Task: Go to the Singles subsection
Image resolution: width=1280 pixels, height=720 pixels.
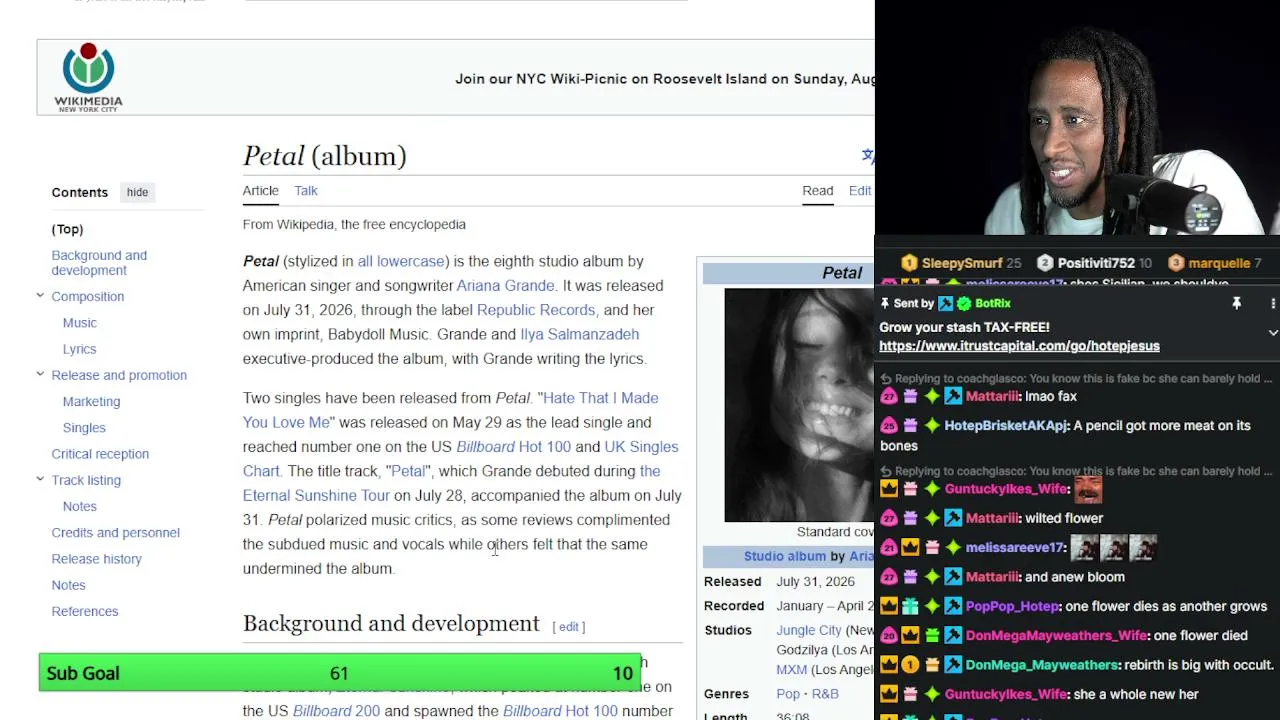Action: coord(84,428)
